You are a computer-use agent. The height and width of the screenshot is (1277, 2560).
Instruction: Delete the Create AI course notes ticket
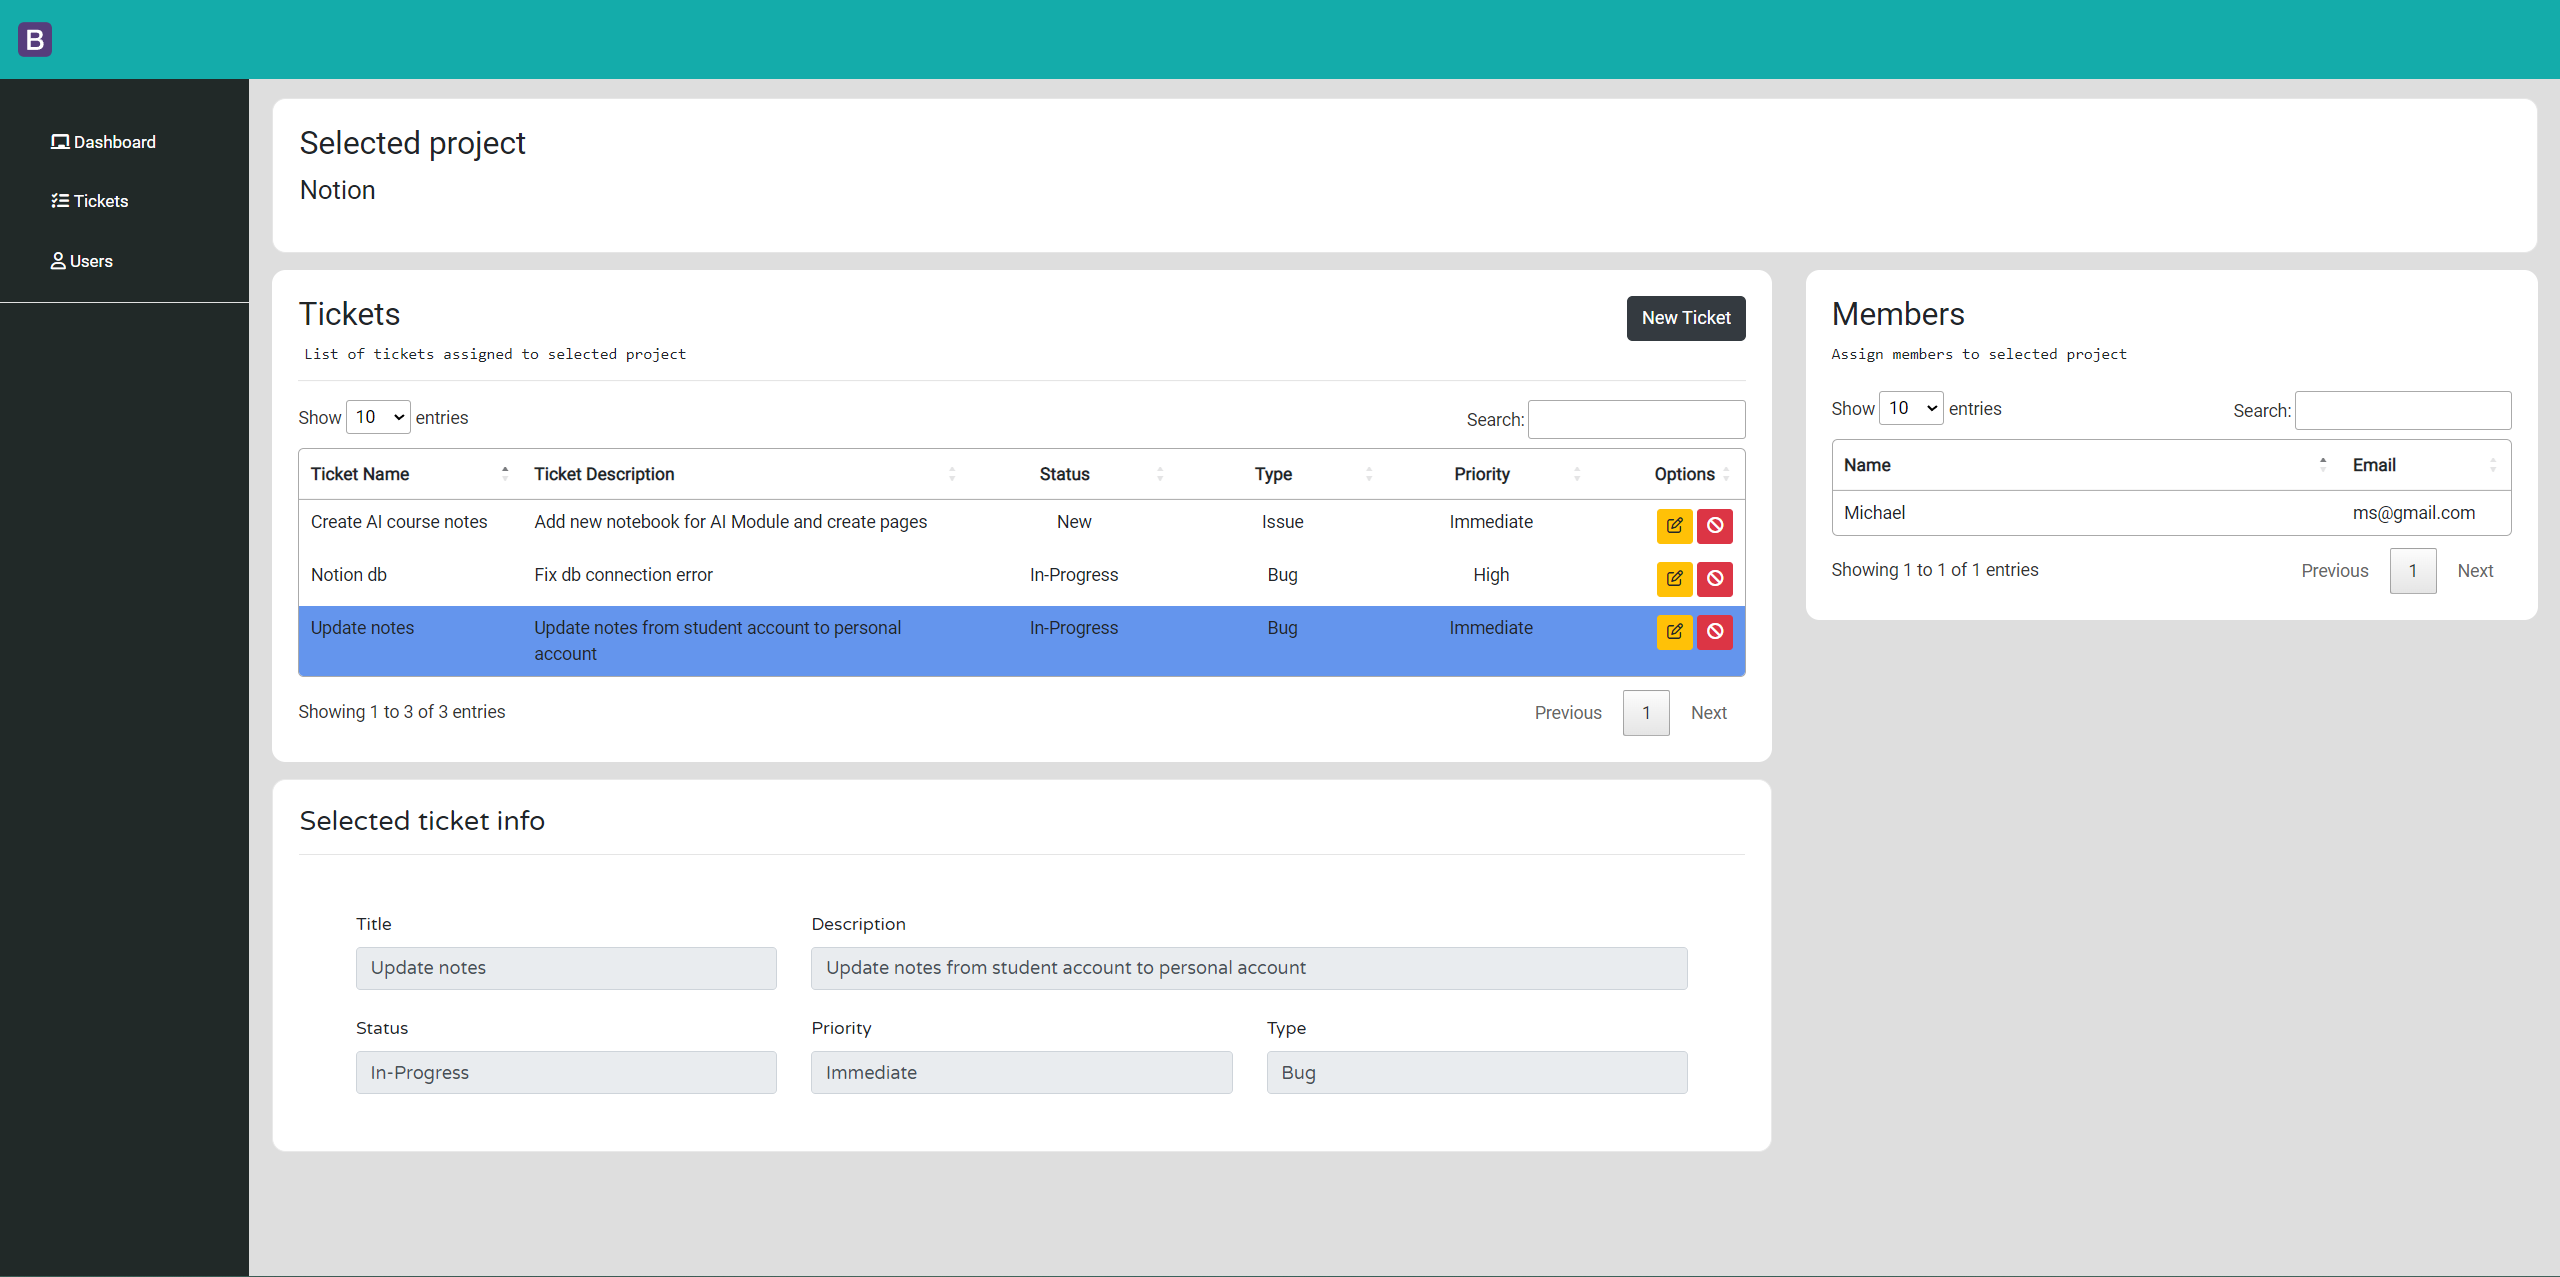click(x=1714, y=526)
